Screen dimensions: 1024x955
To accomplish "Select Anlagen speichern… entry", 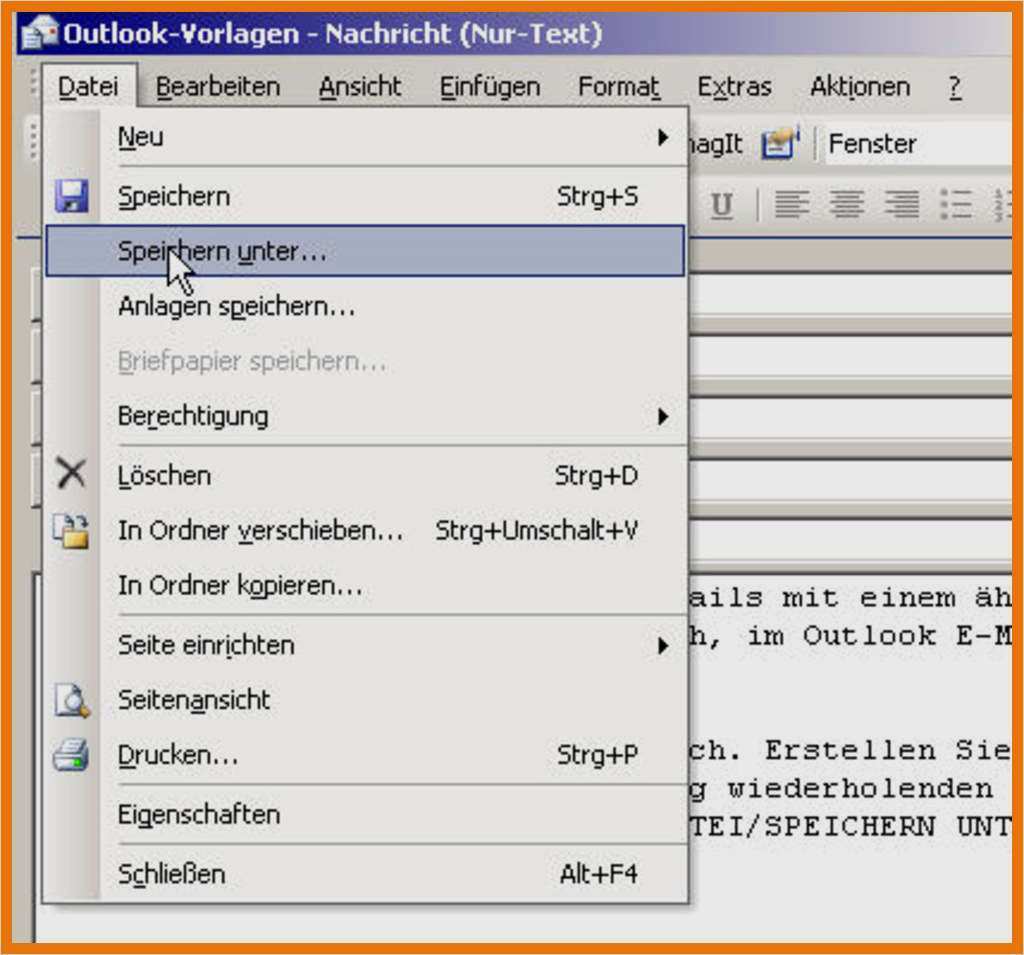I will (236, 307).
